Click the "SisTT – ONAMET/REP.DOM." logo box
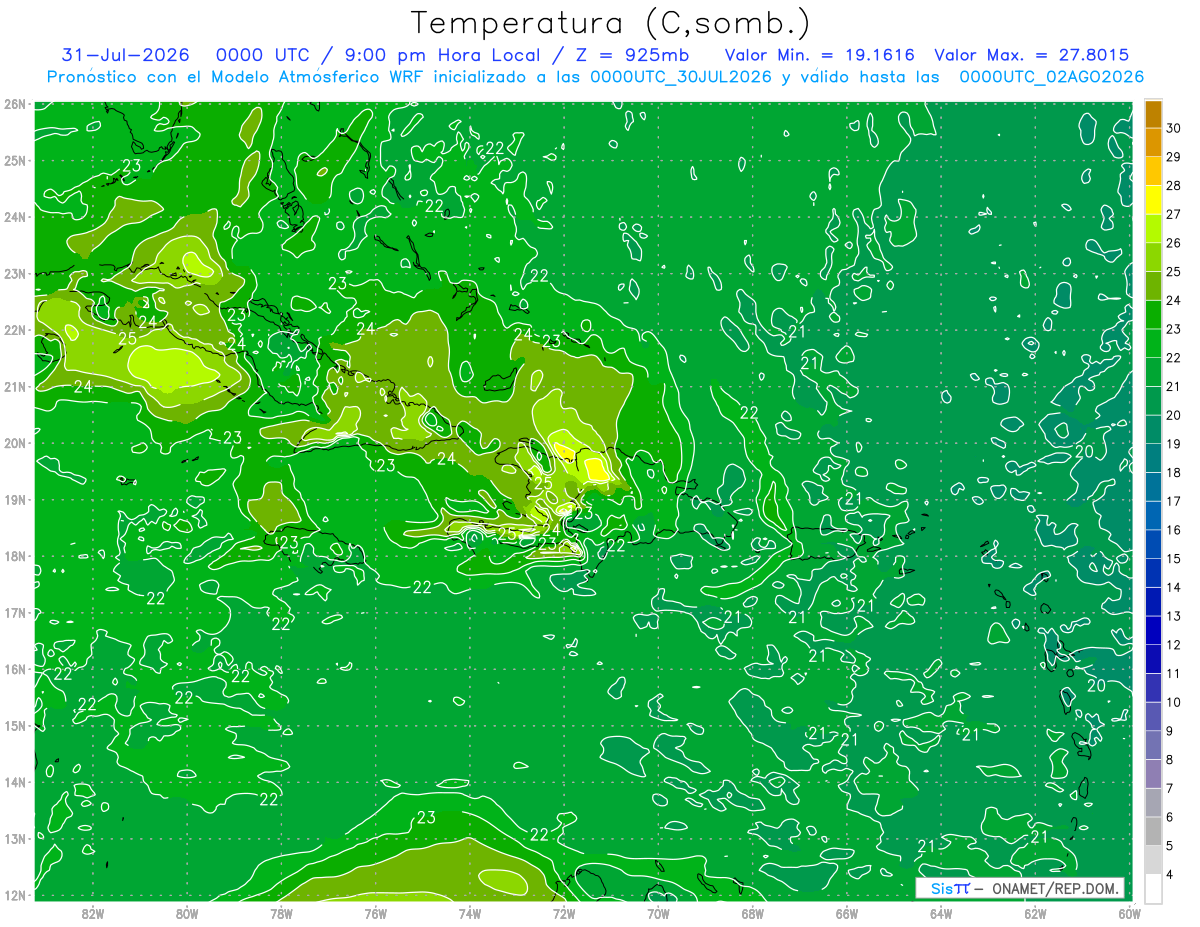Image resolution: width=1200 pixels, height=927 pixels. [x=1019, y=889]
